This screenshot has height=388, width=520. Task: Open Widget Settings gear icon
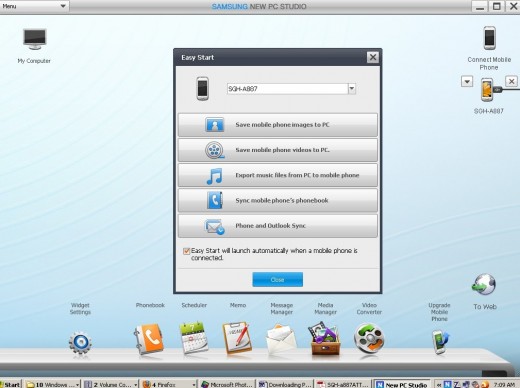(80, 342)
